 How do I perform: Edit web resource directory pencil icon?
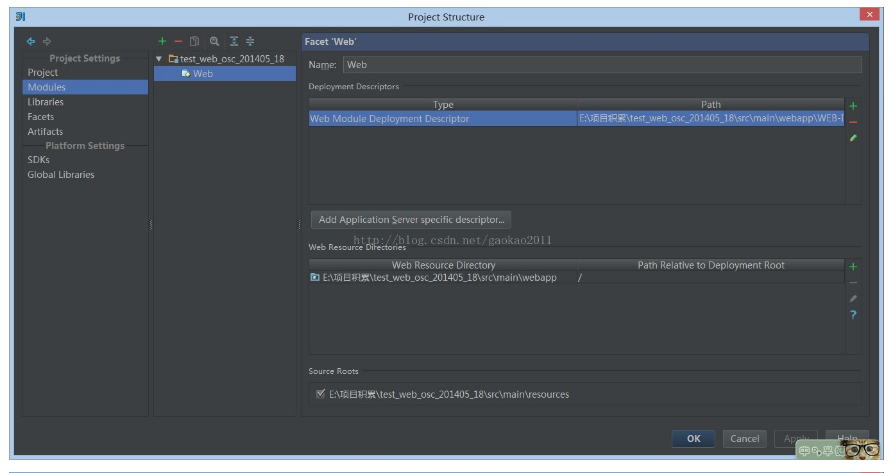point(853,299)
